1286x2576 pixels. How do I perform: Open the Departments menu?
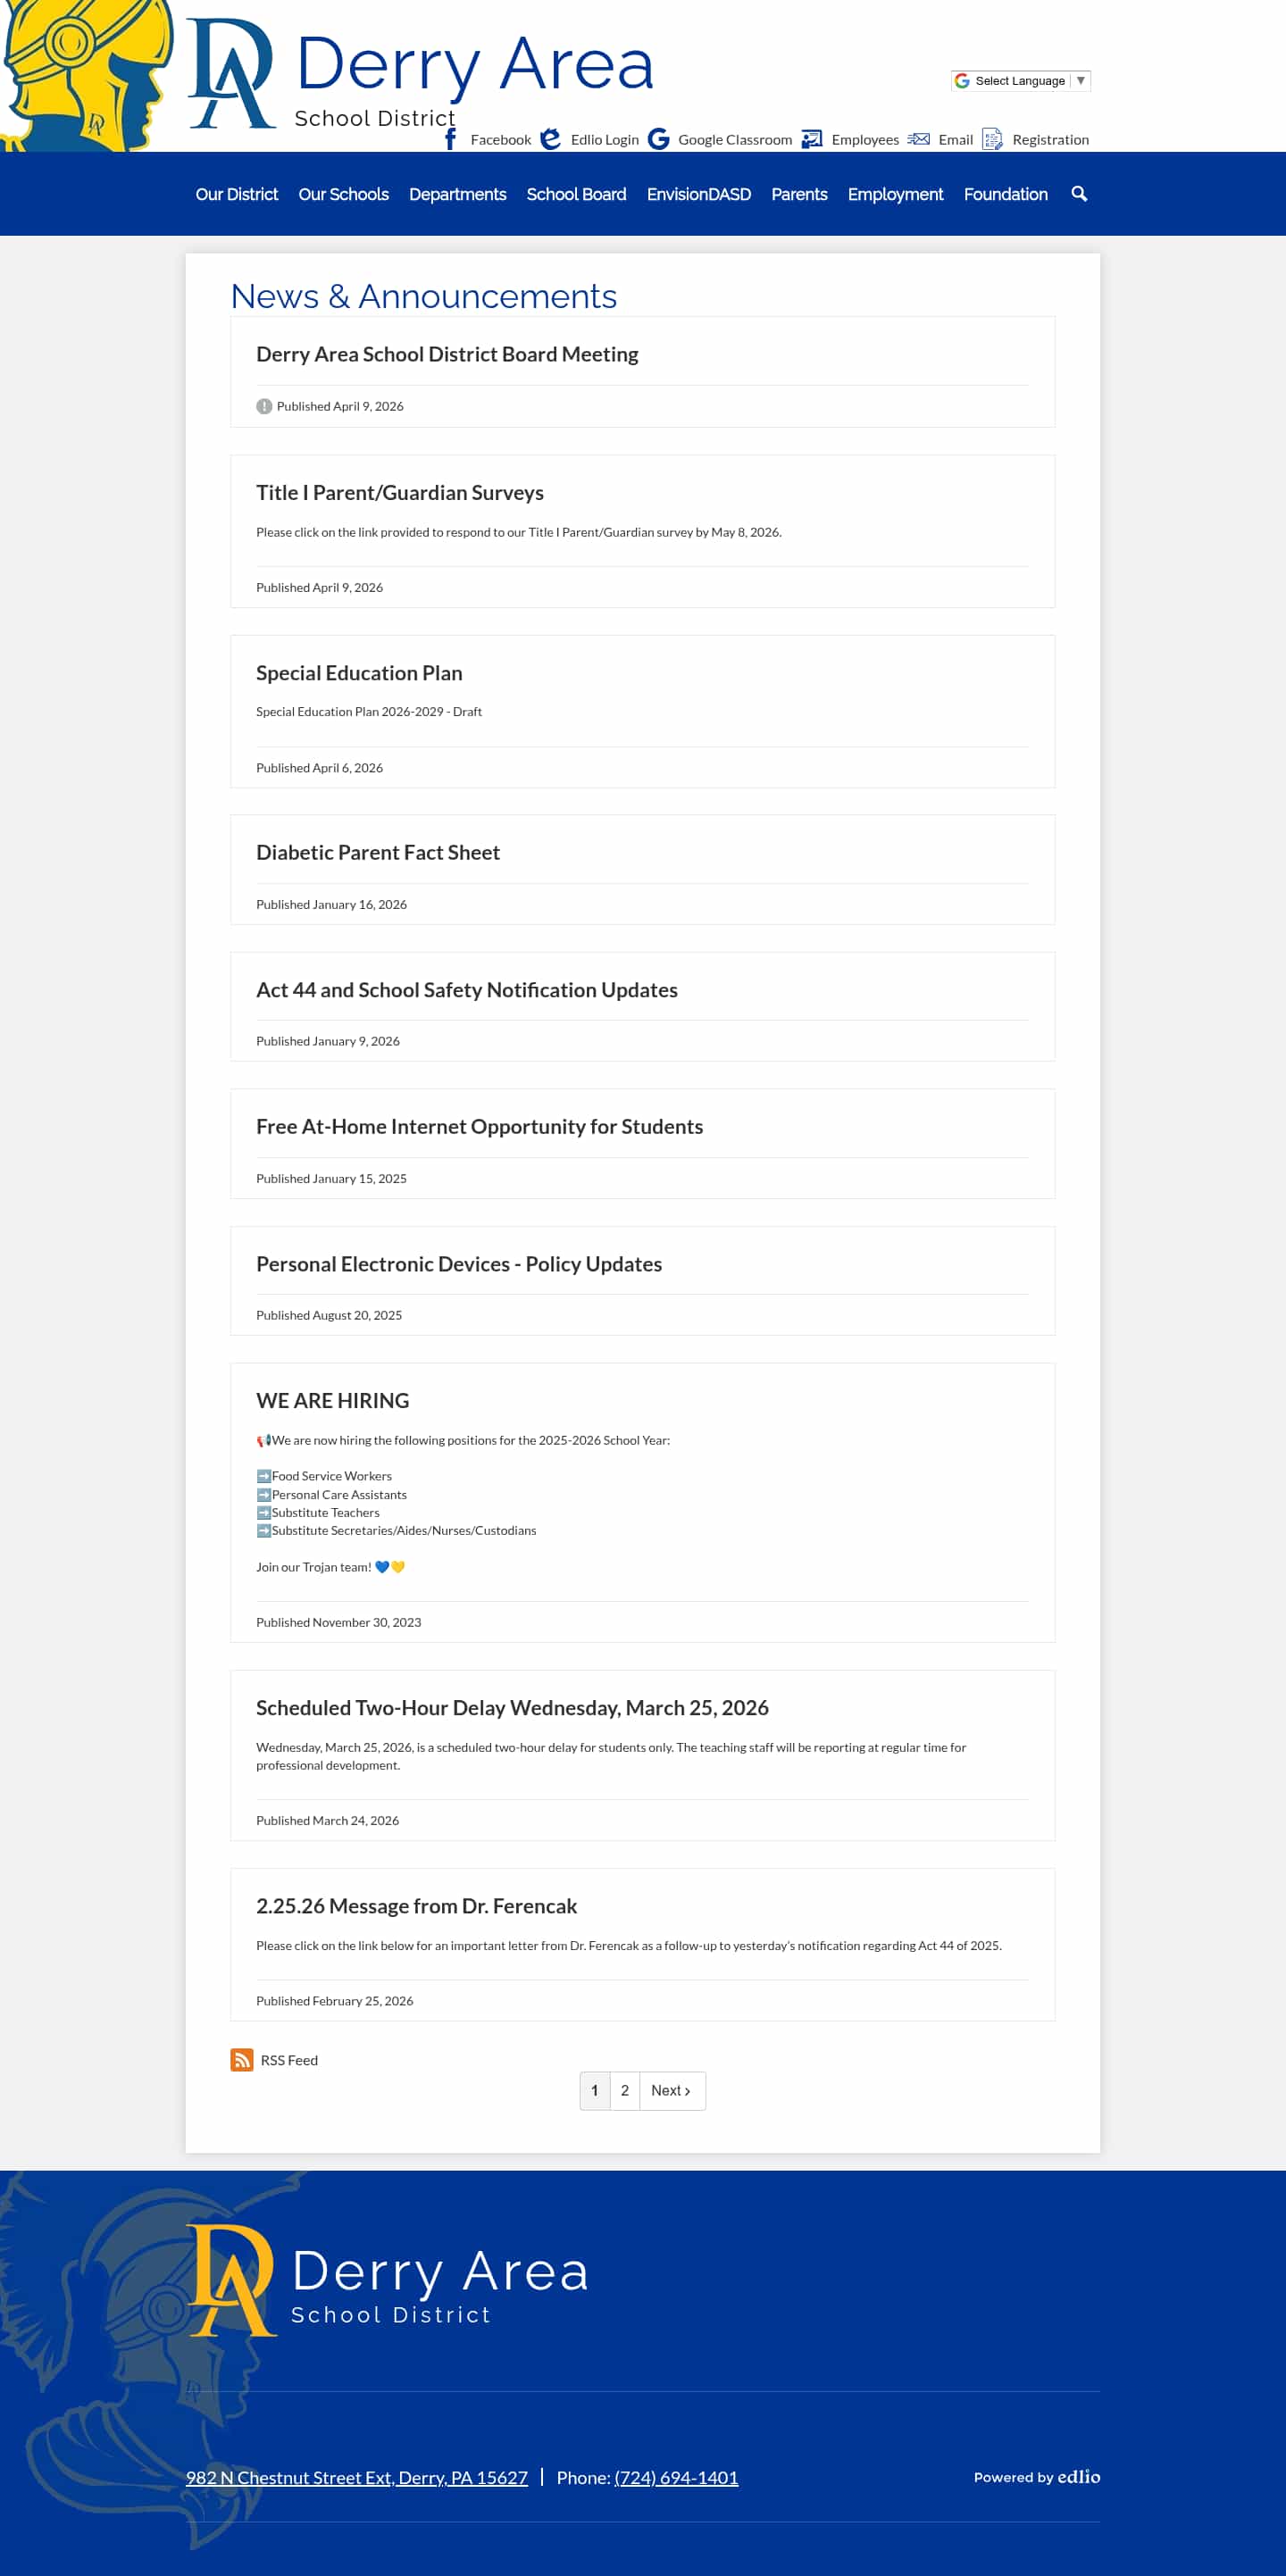pos(457,194)
